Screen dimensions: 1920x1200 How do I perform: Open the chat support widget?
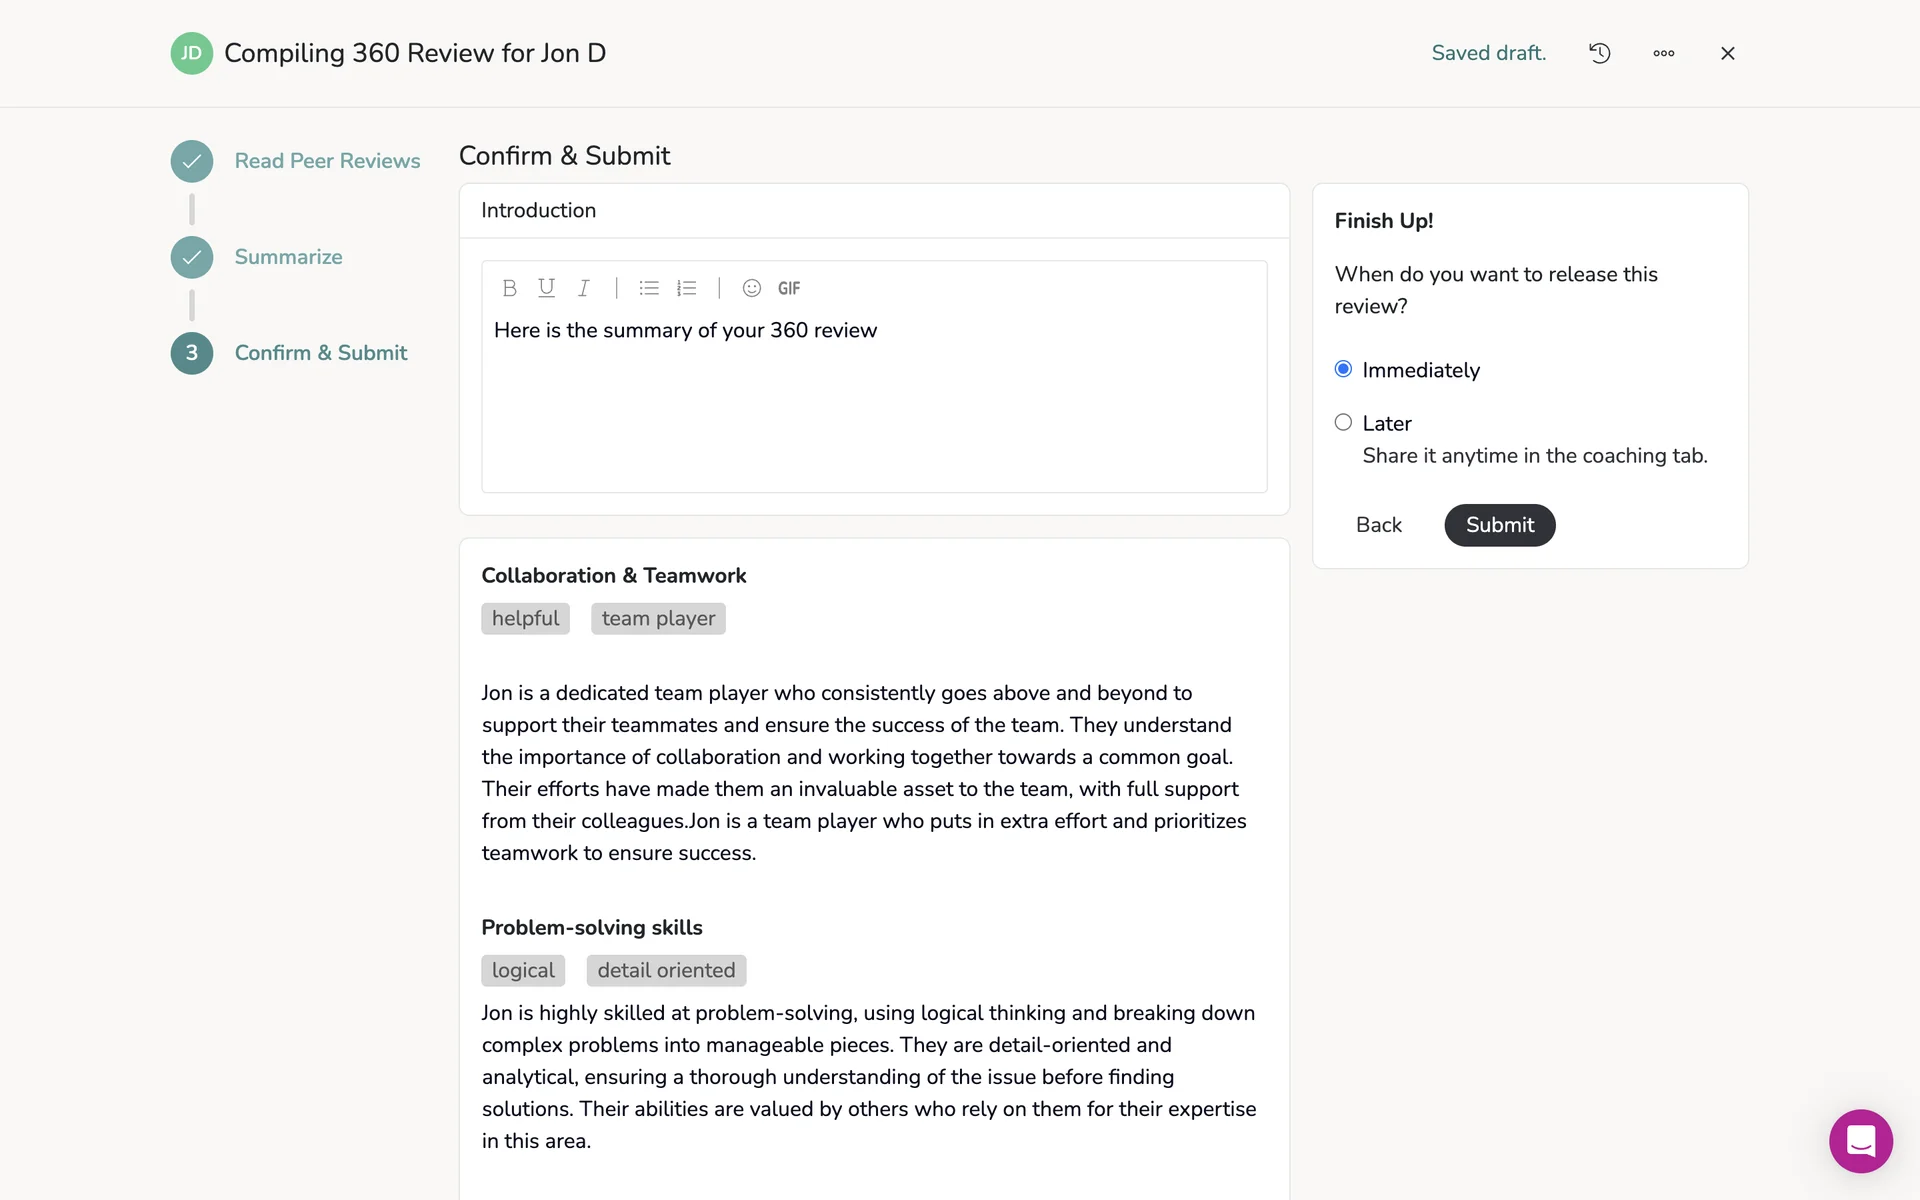coord(1860,1140)
